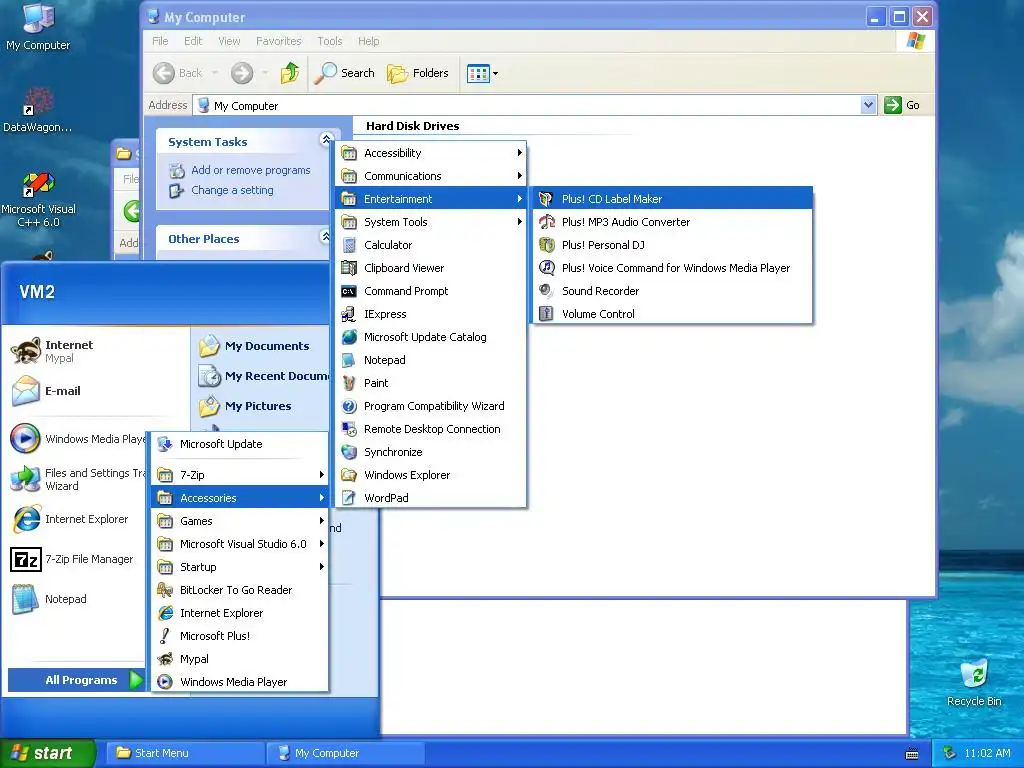Click the Microsoft Plus! icon
This screenshot has width=1024, height=768.
(x=165, y=636)
